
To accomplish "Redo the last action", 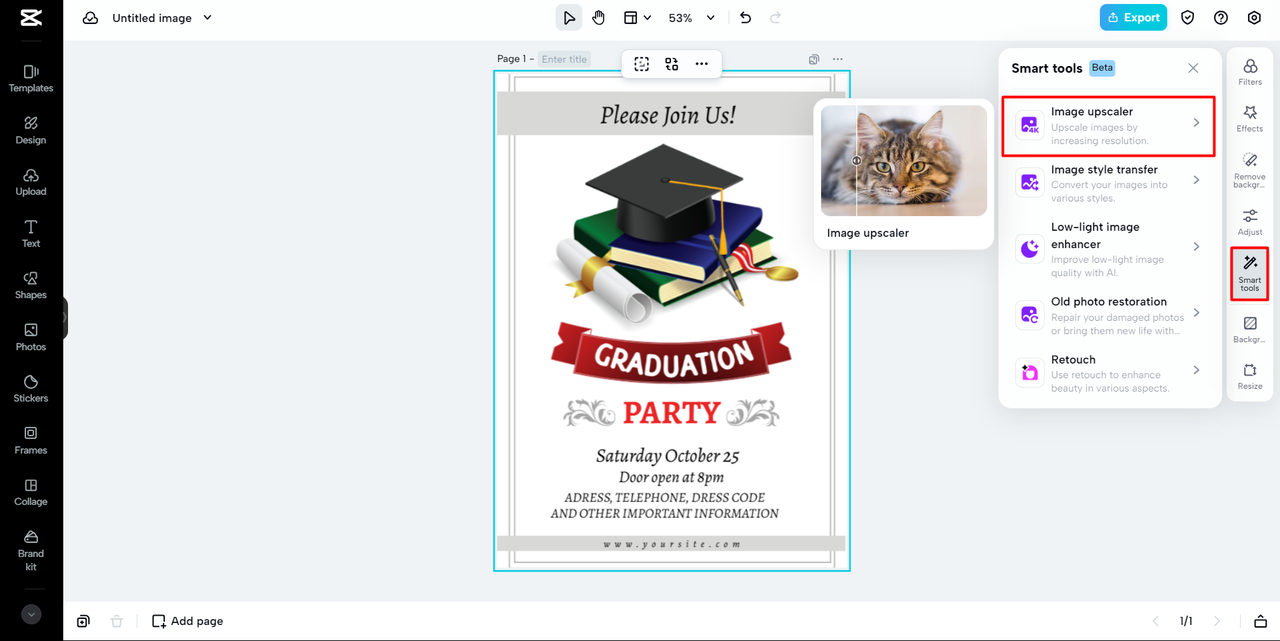I will [775, 18].
